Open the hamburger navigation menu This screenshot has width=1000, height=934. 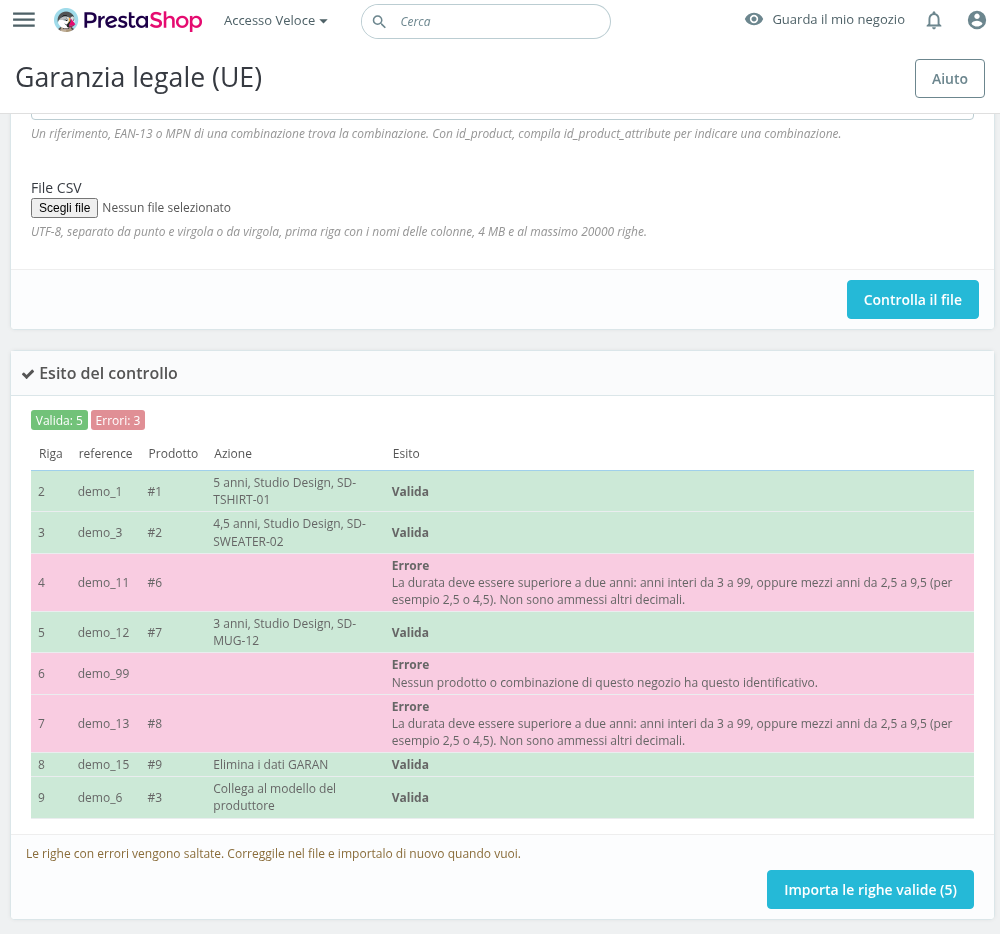[x=24, y=20]
